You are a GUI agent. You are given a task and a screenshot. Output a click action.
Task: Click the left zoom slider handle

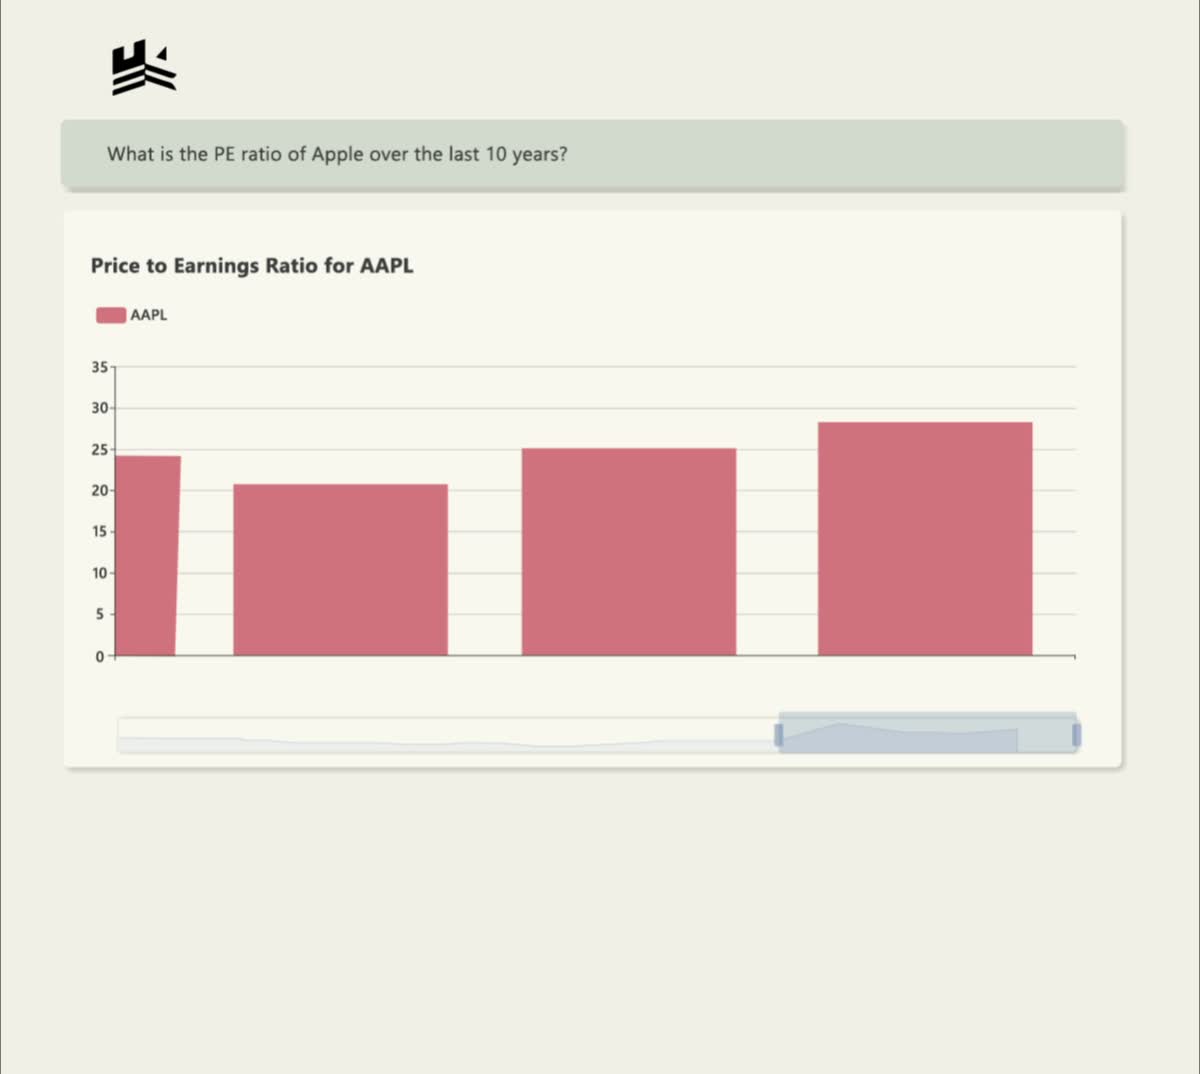tap(778, 735)
